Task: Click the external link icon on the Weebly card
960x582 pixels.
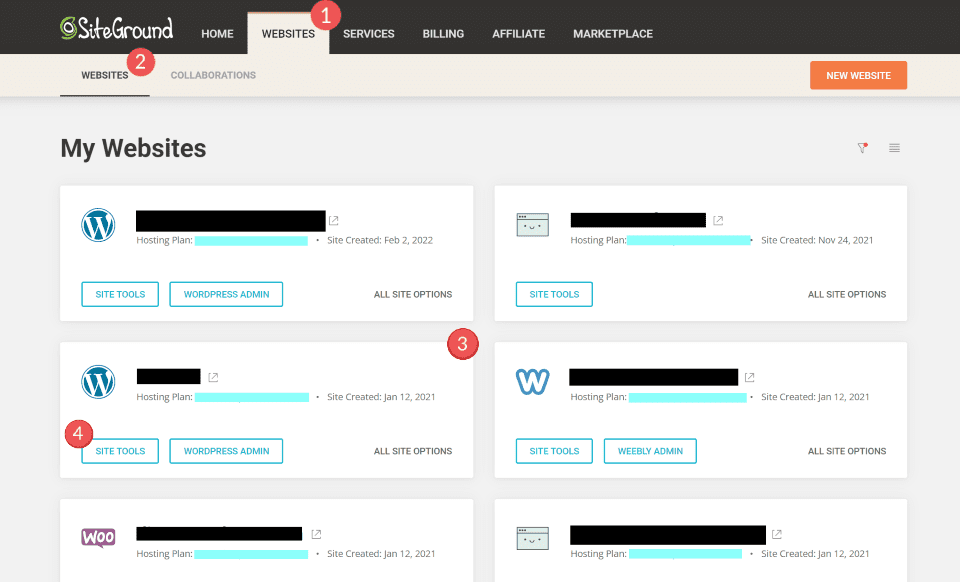Action: click(x=749, y=377)
